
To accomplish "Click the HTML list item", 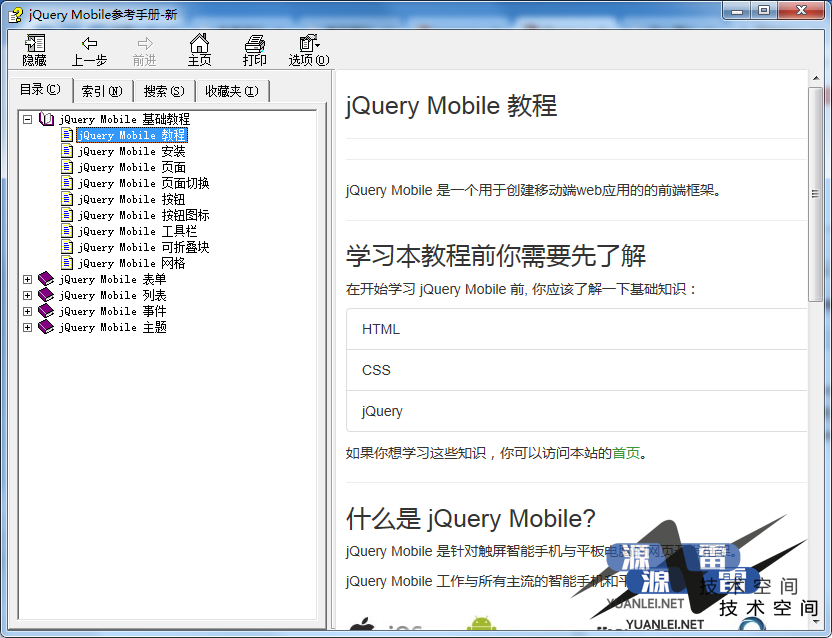I will (x=577, y=329).
